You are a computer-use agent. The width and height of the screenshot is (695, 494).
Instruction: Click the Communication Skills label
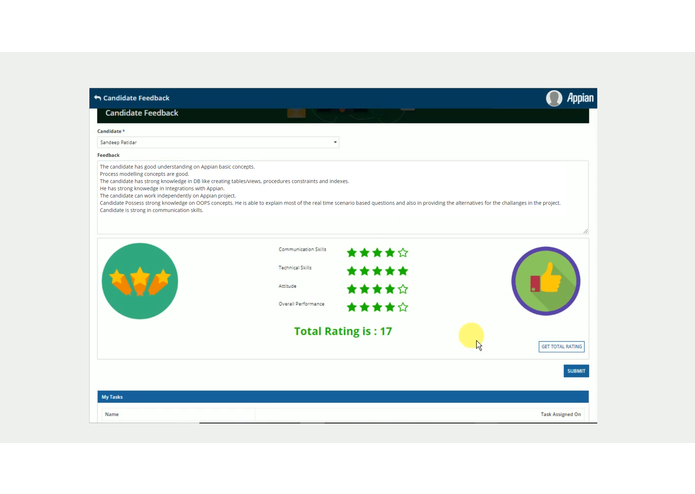[302, 249]
